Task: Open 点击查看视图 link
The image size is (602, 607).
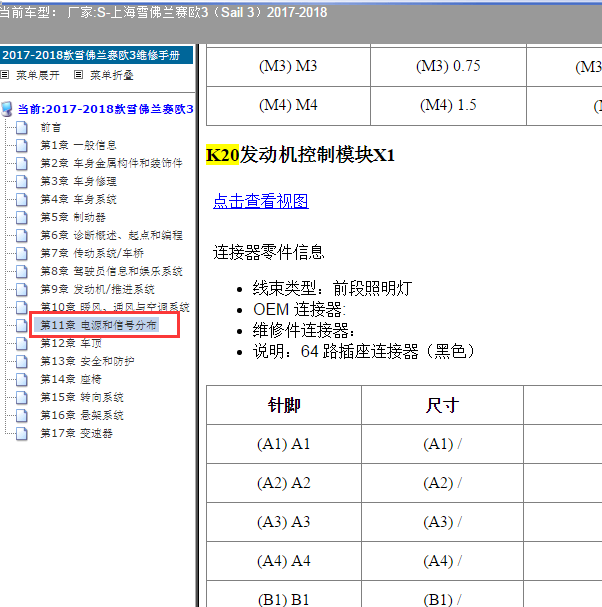Action: coord(261,201)
